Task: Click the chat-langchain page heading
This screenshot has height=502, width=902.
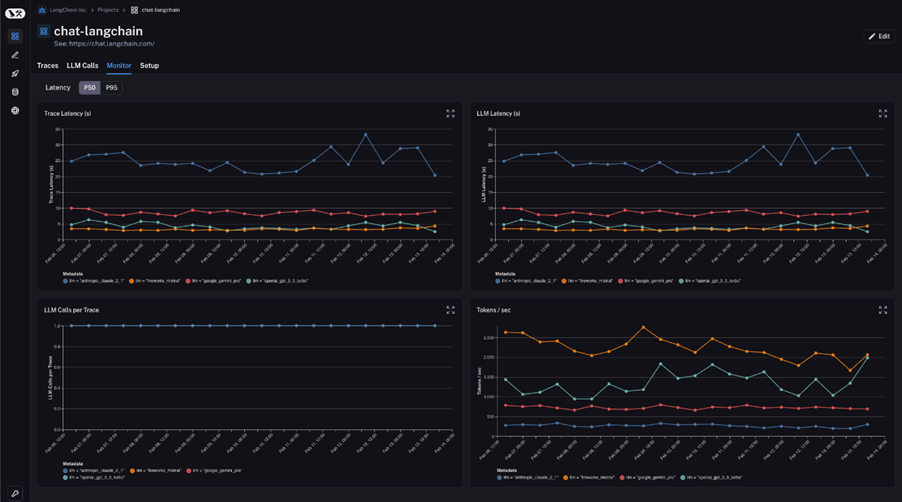Action: [x=98, y=31]
